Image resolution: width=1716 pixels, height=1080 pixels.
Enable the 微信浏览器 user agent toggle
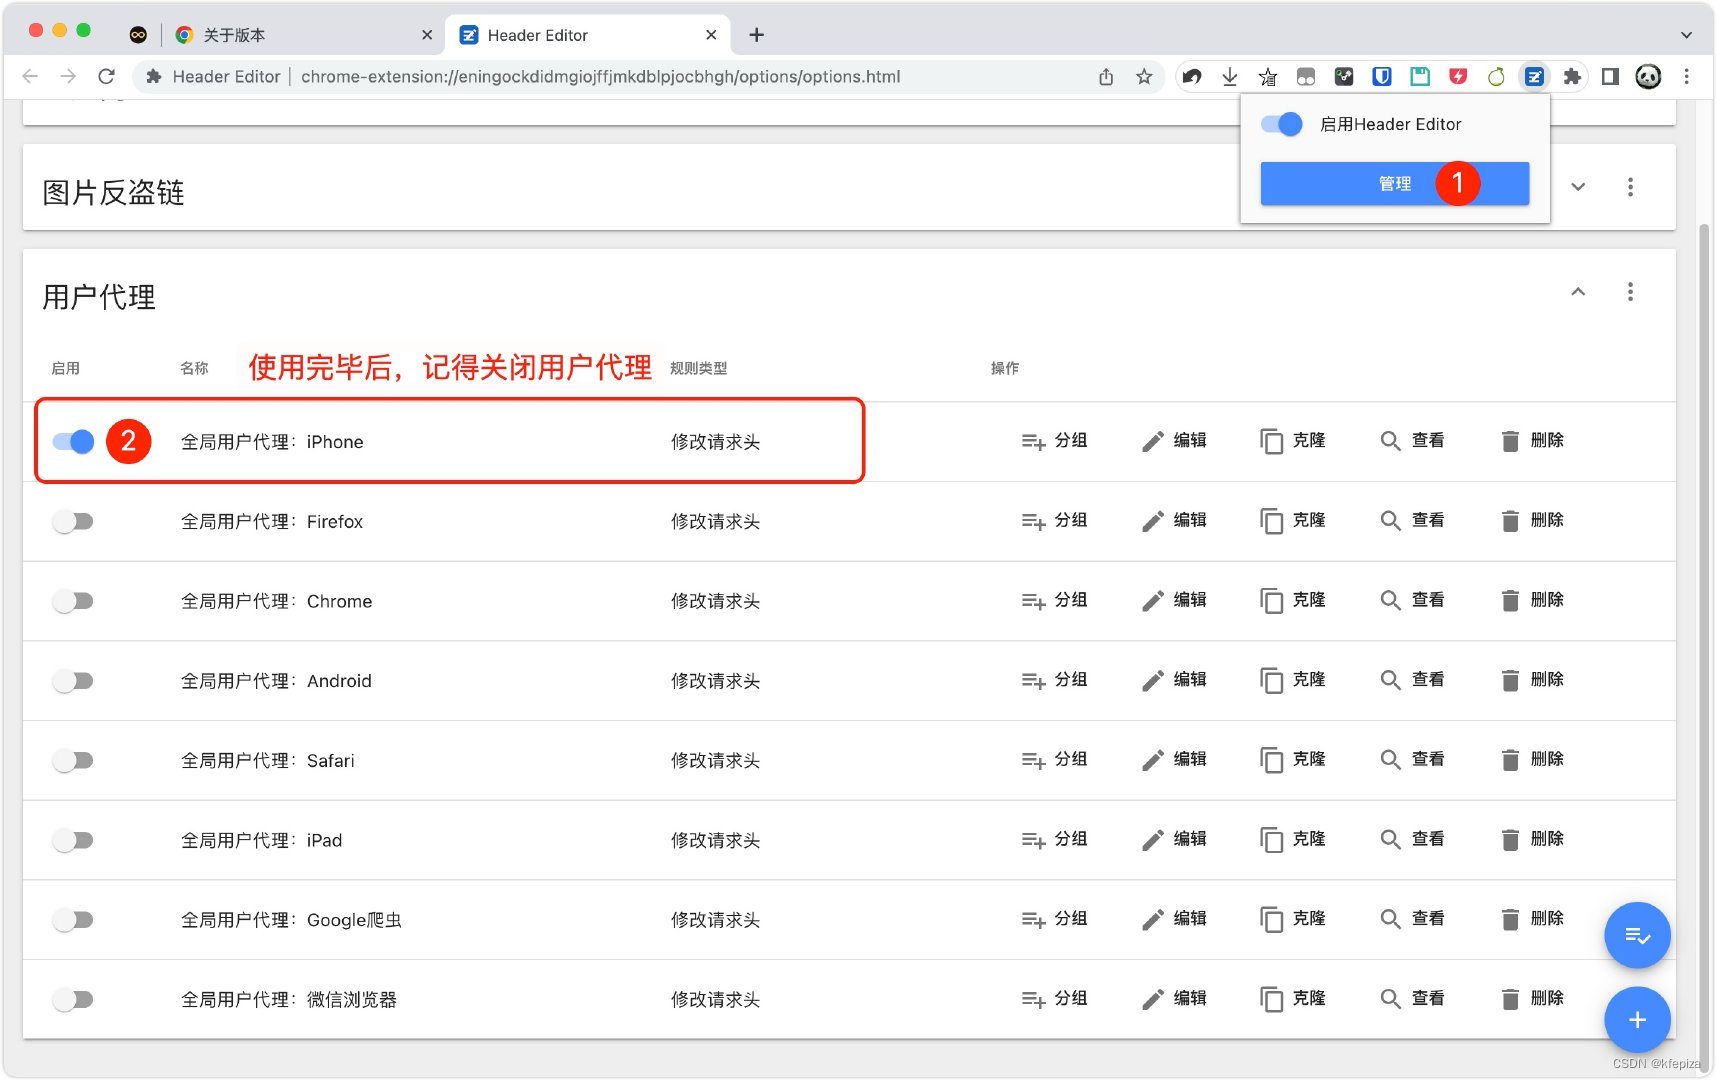73,1000
